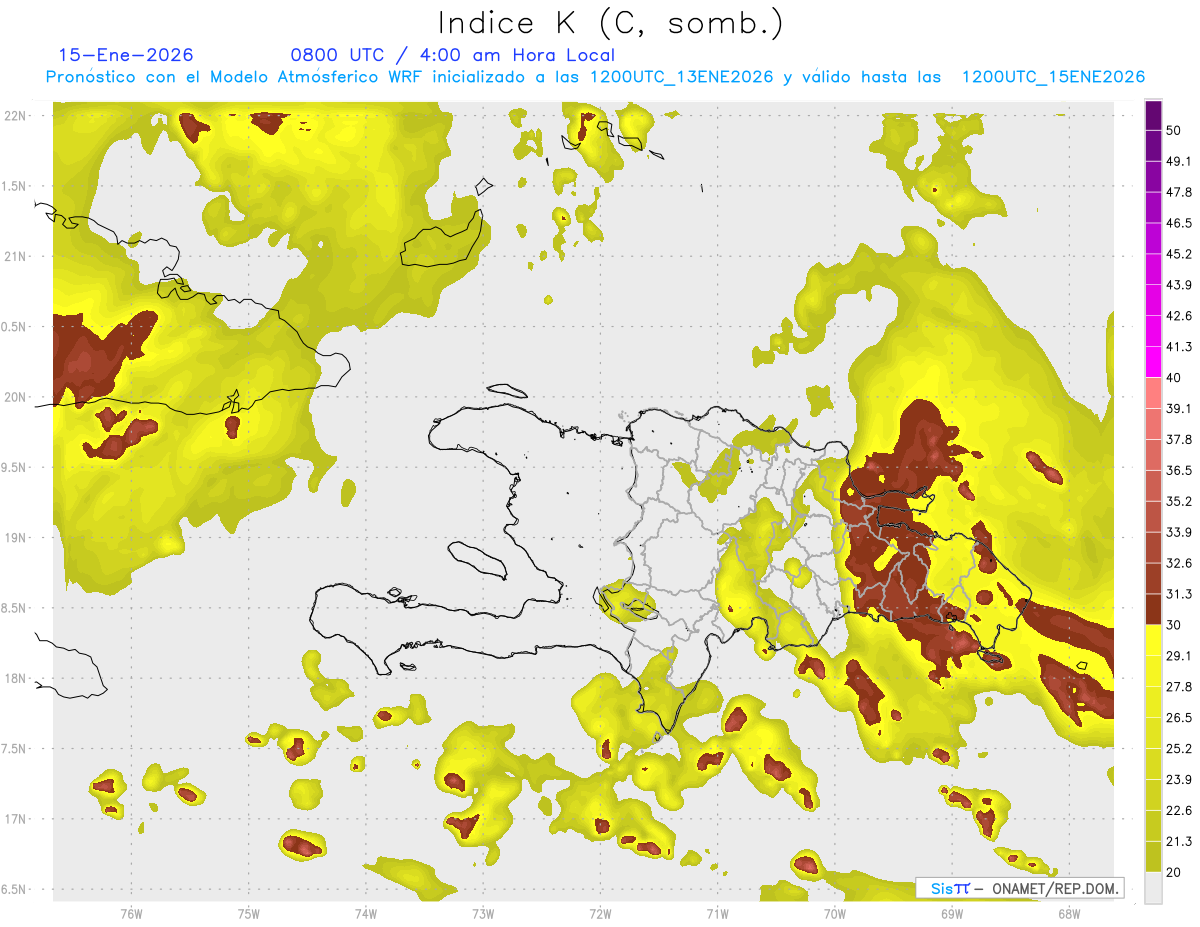This screenshot has height=927, width=1200.
Task: Click the legend value "36.5"
Action: click(x=1179, y=470)
